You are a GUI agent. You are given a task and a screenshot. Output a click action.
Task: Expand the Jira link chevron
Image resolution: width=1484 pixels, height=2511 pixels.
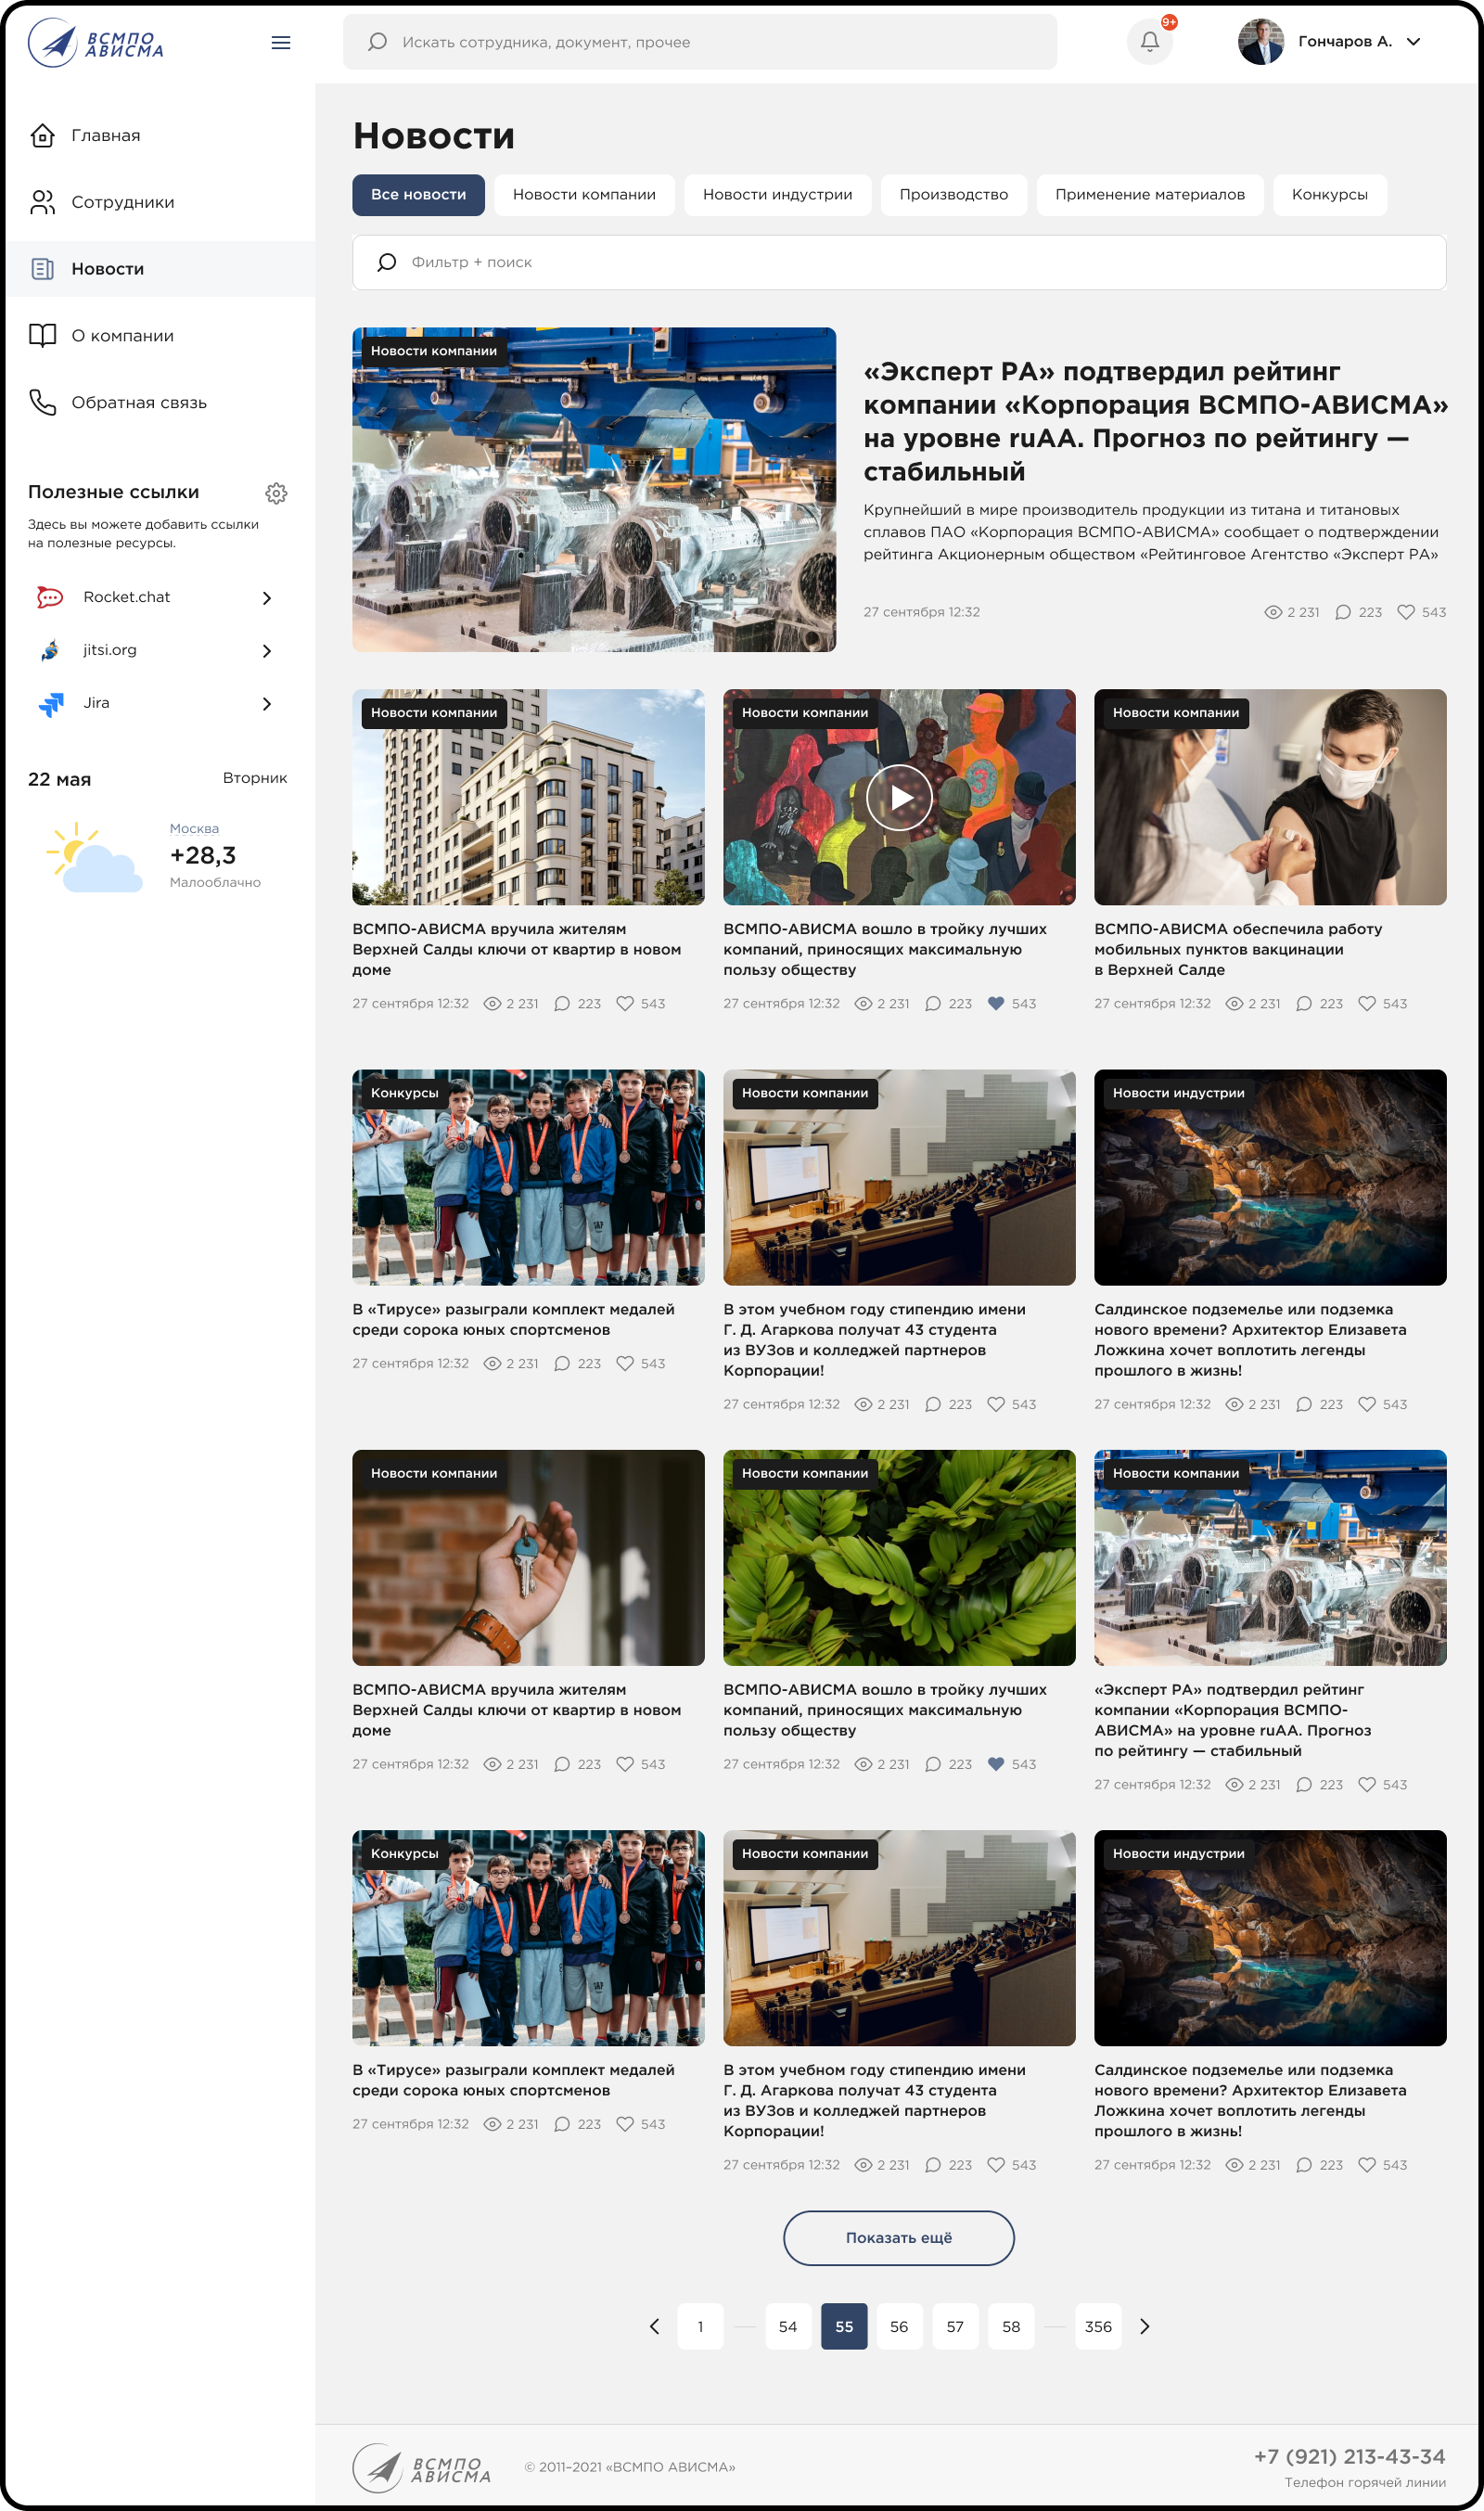tap(267, 704)
